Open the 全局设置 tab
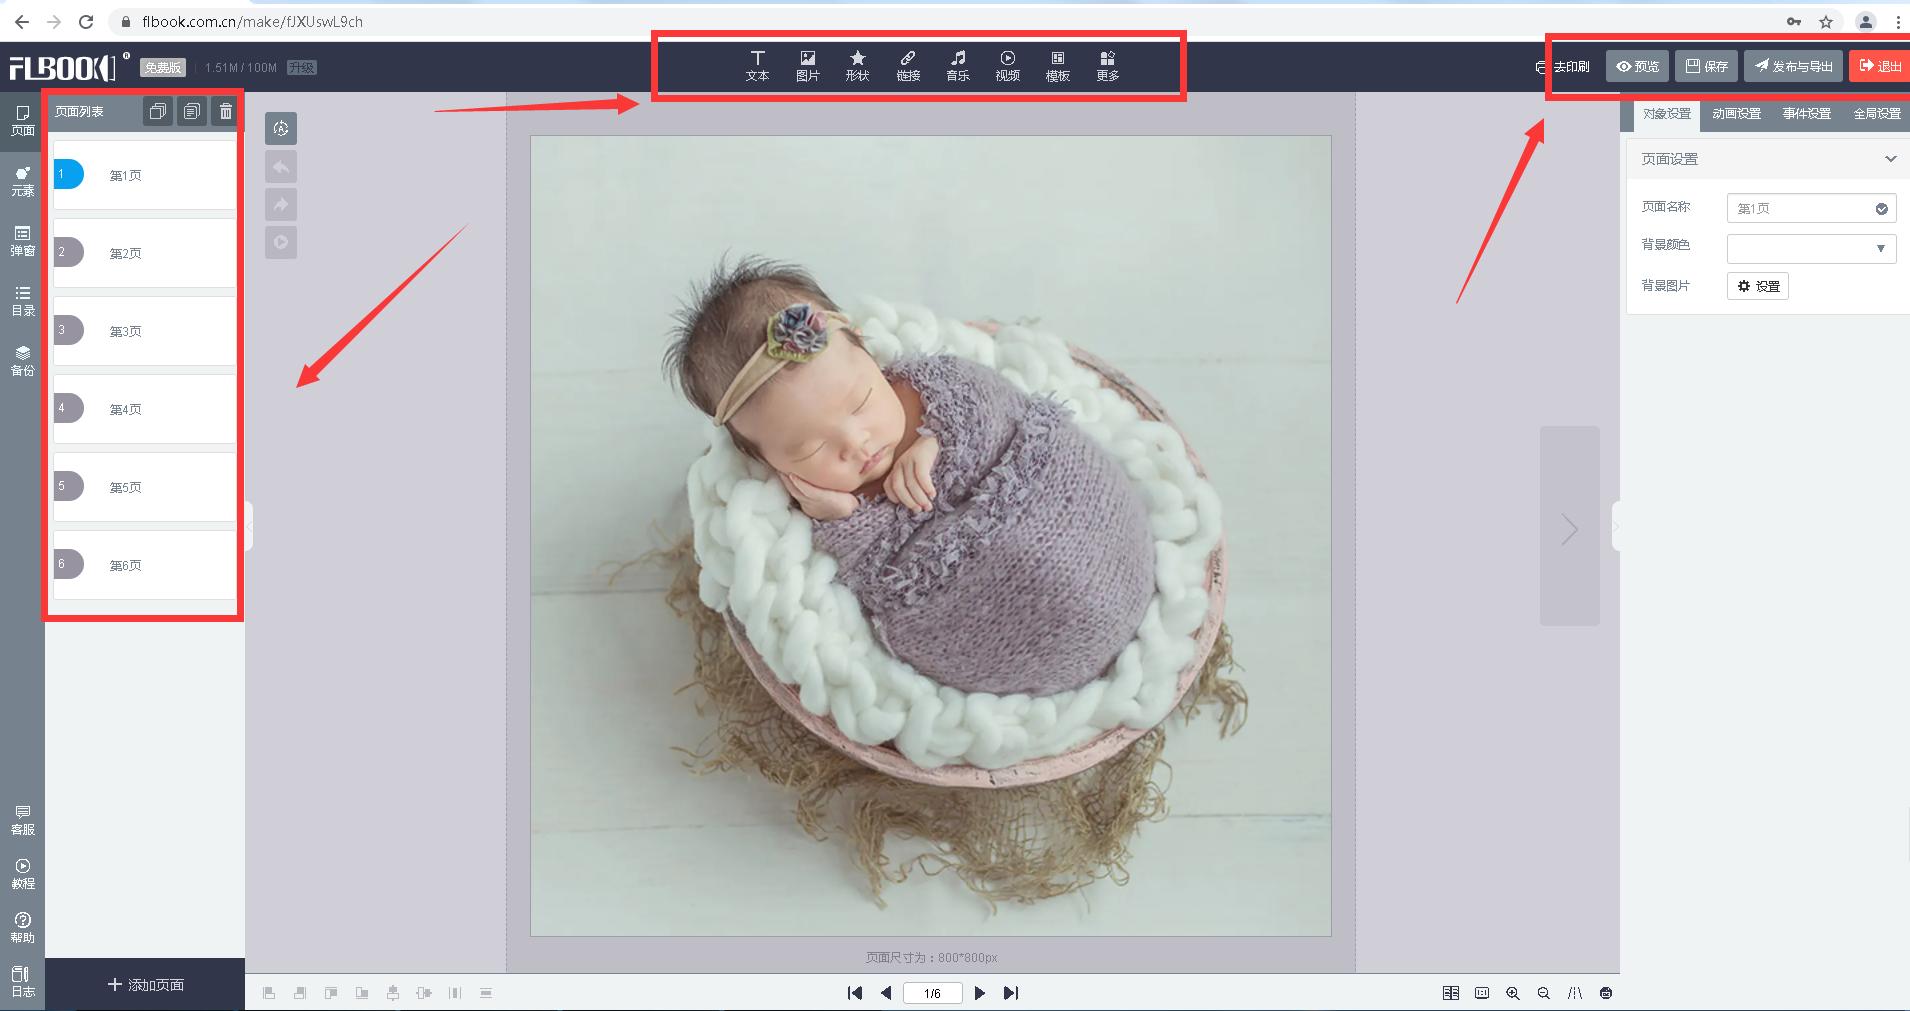Screen dimensions: 1910x1011 tap(1877, 114)
